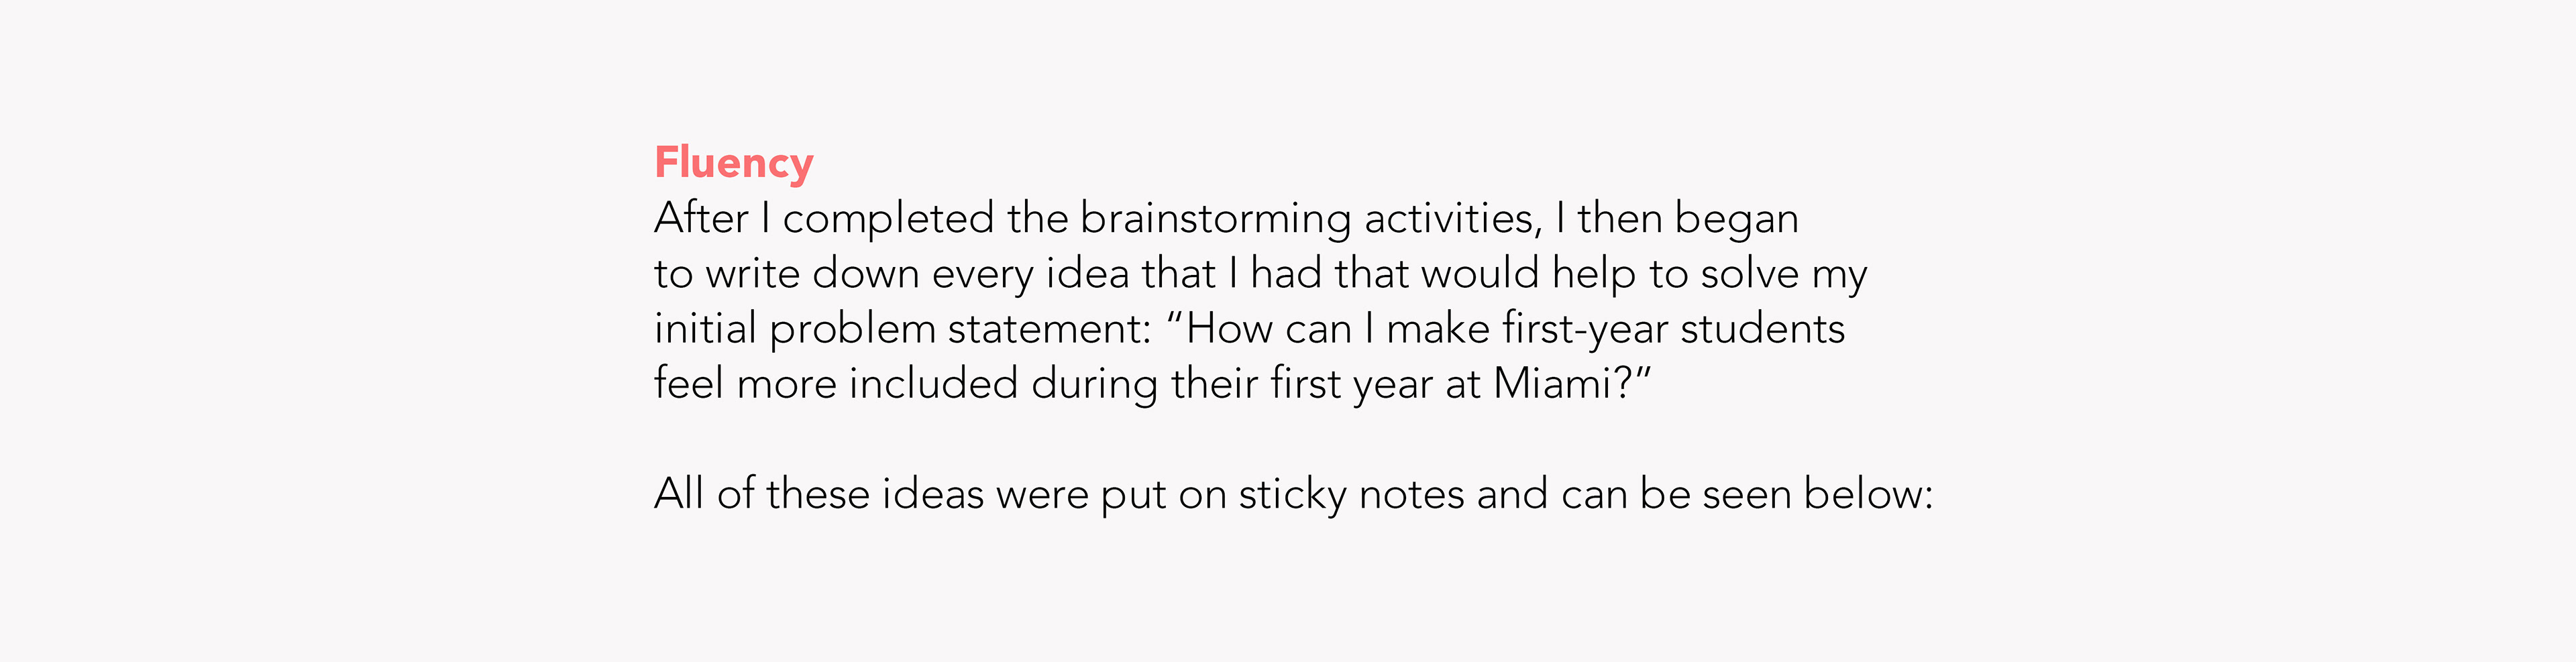
Task: Click the word "included"
Action: pyautogui.click(x=933, y=384)
